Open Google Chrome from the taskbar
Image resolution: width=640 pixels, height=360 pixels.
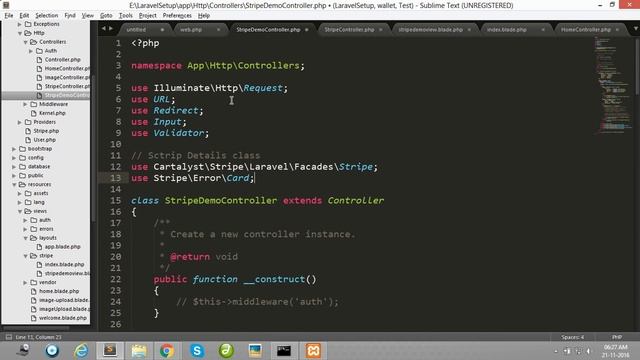pyautogui.click(x=167, y=351)
